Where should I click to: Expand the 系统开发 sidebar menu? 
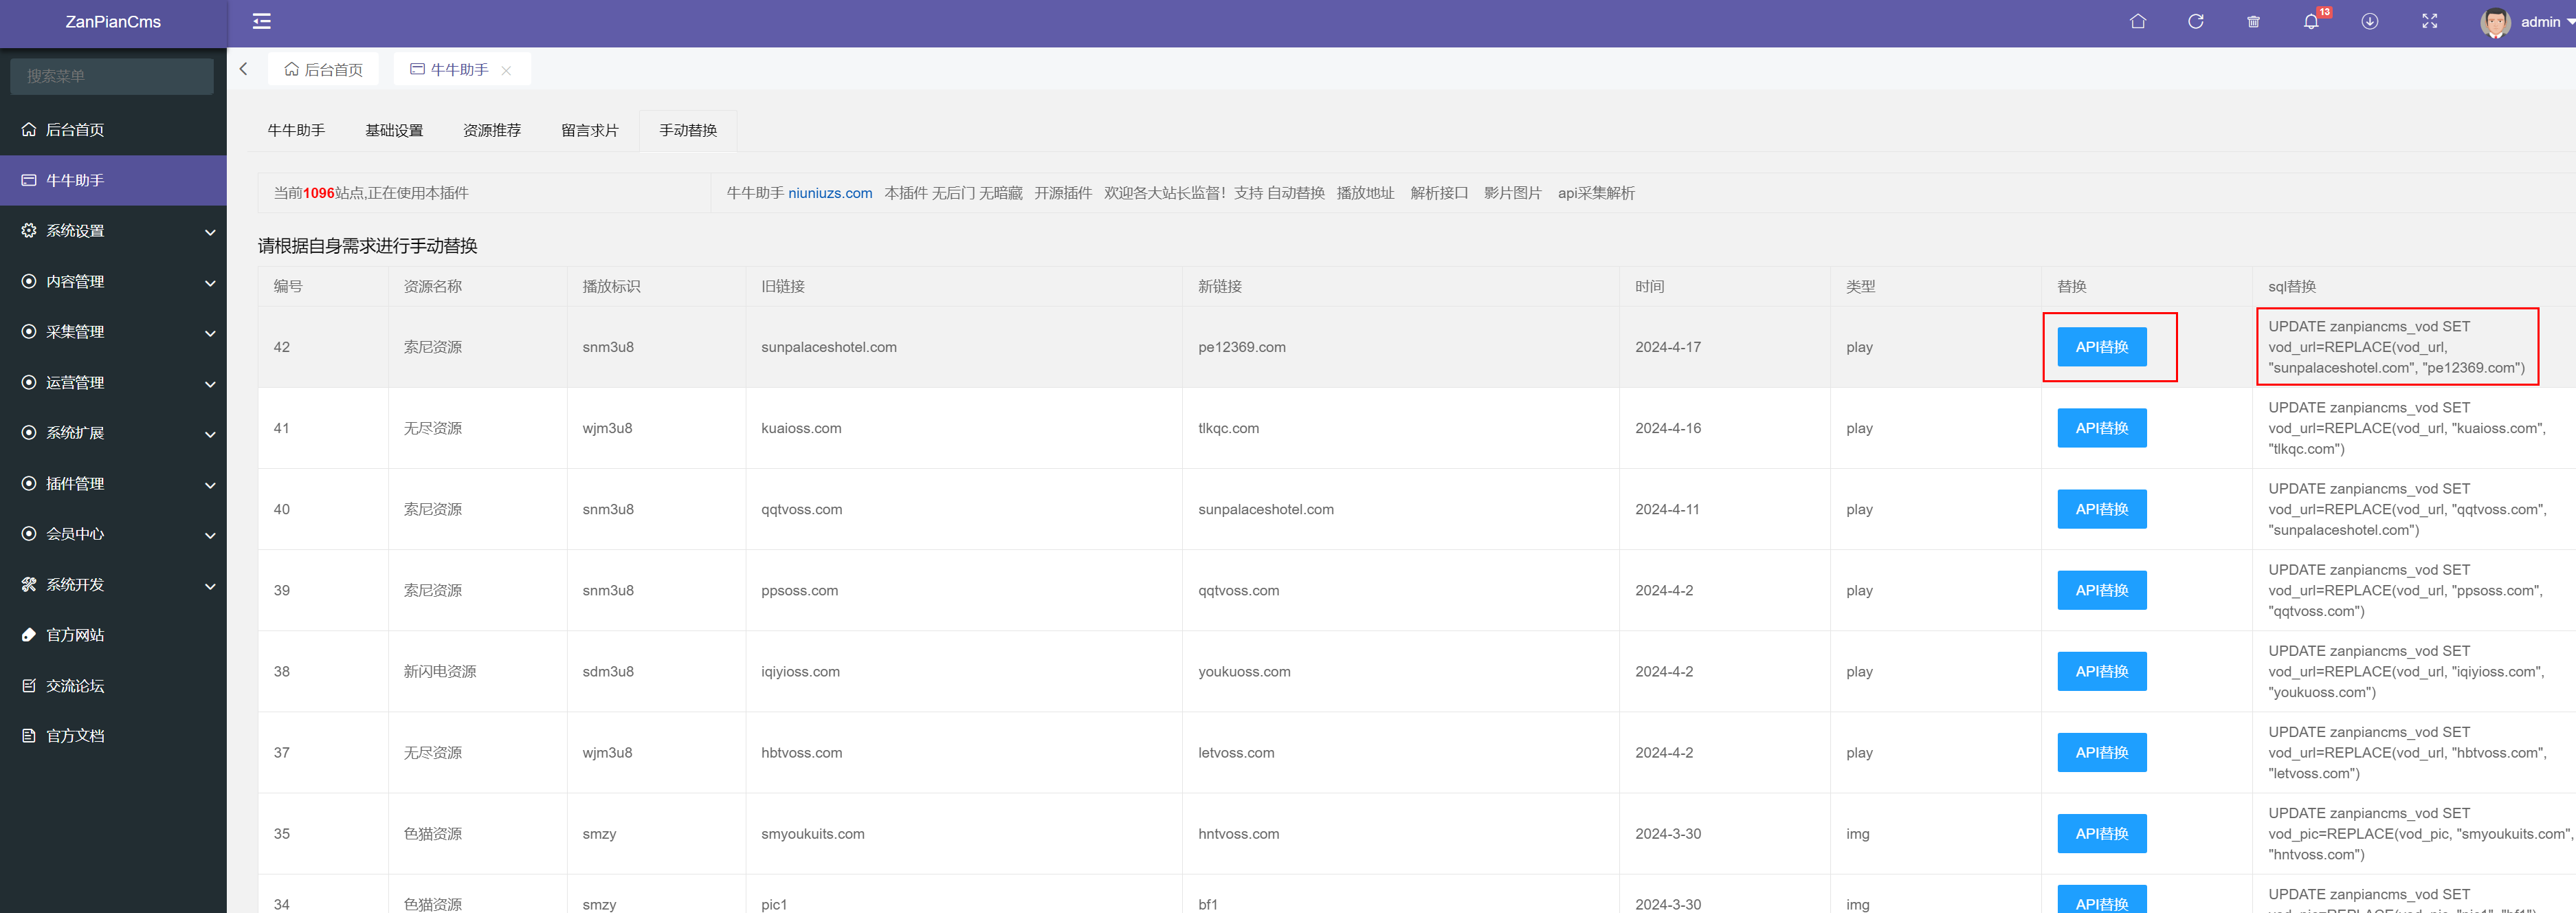click(113, 585)
